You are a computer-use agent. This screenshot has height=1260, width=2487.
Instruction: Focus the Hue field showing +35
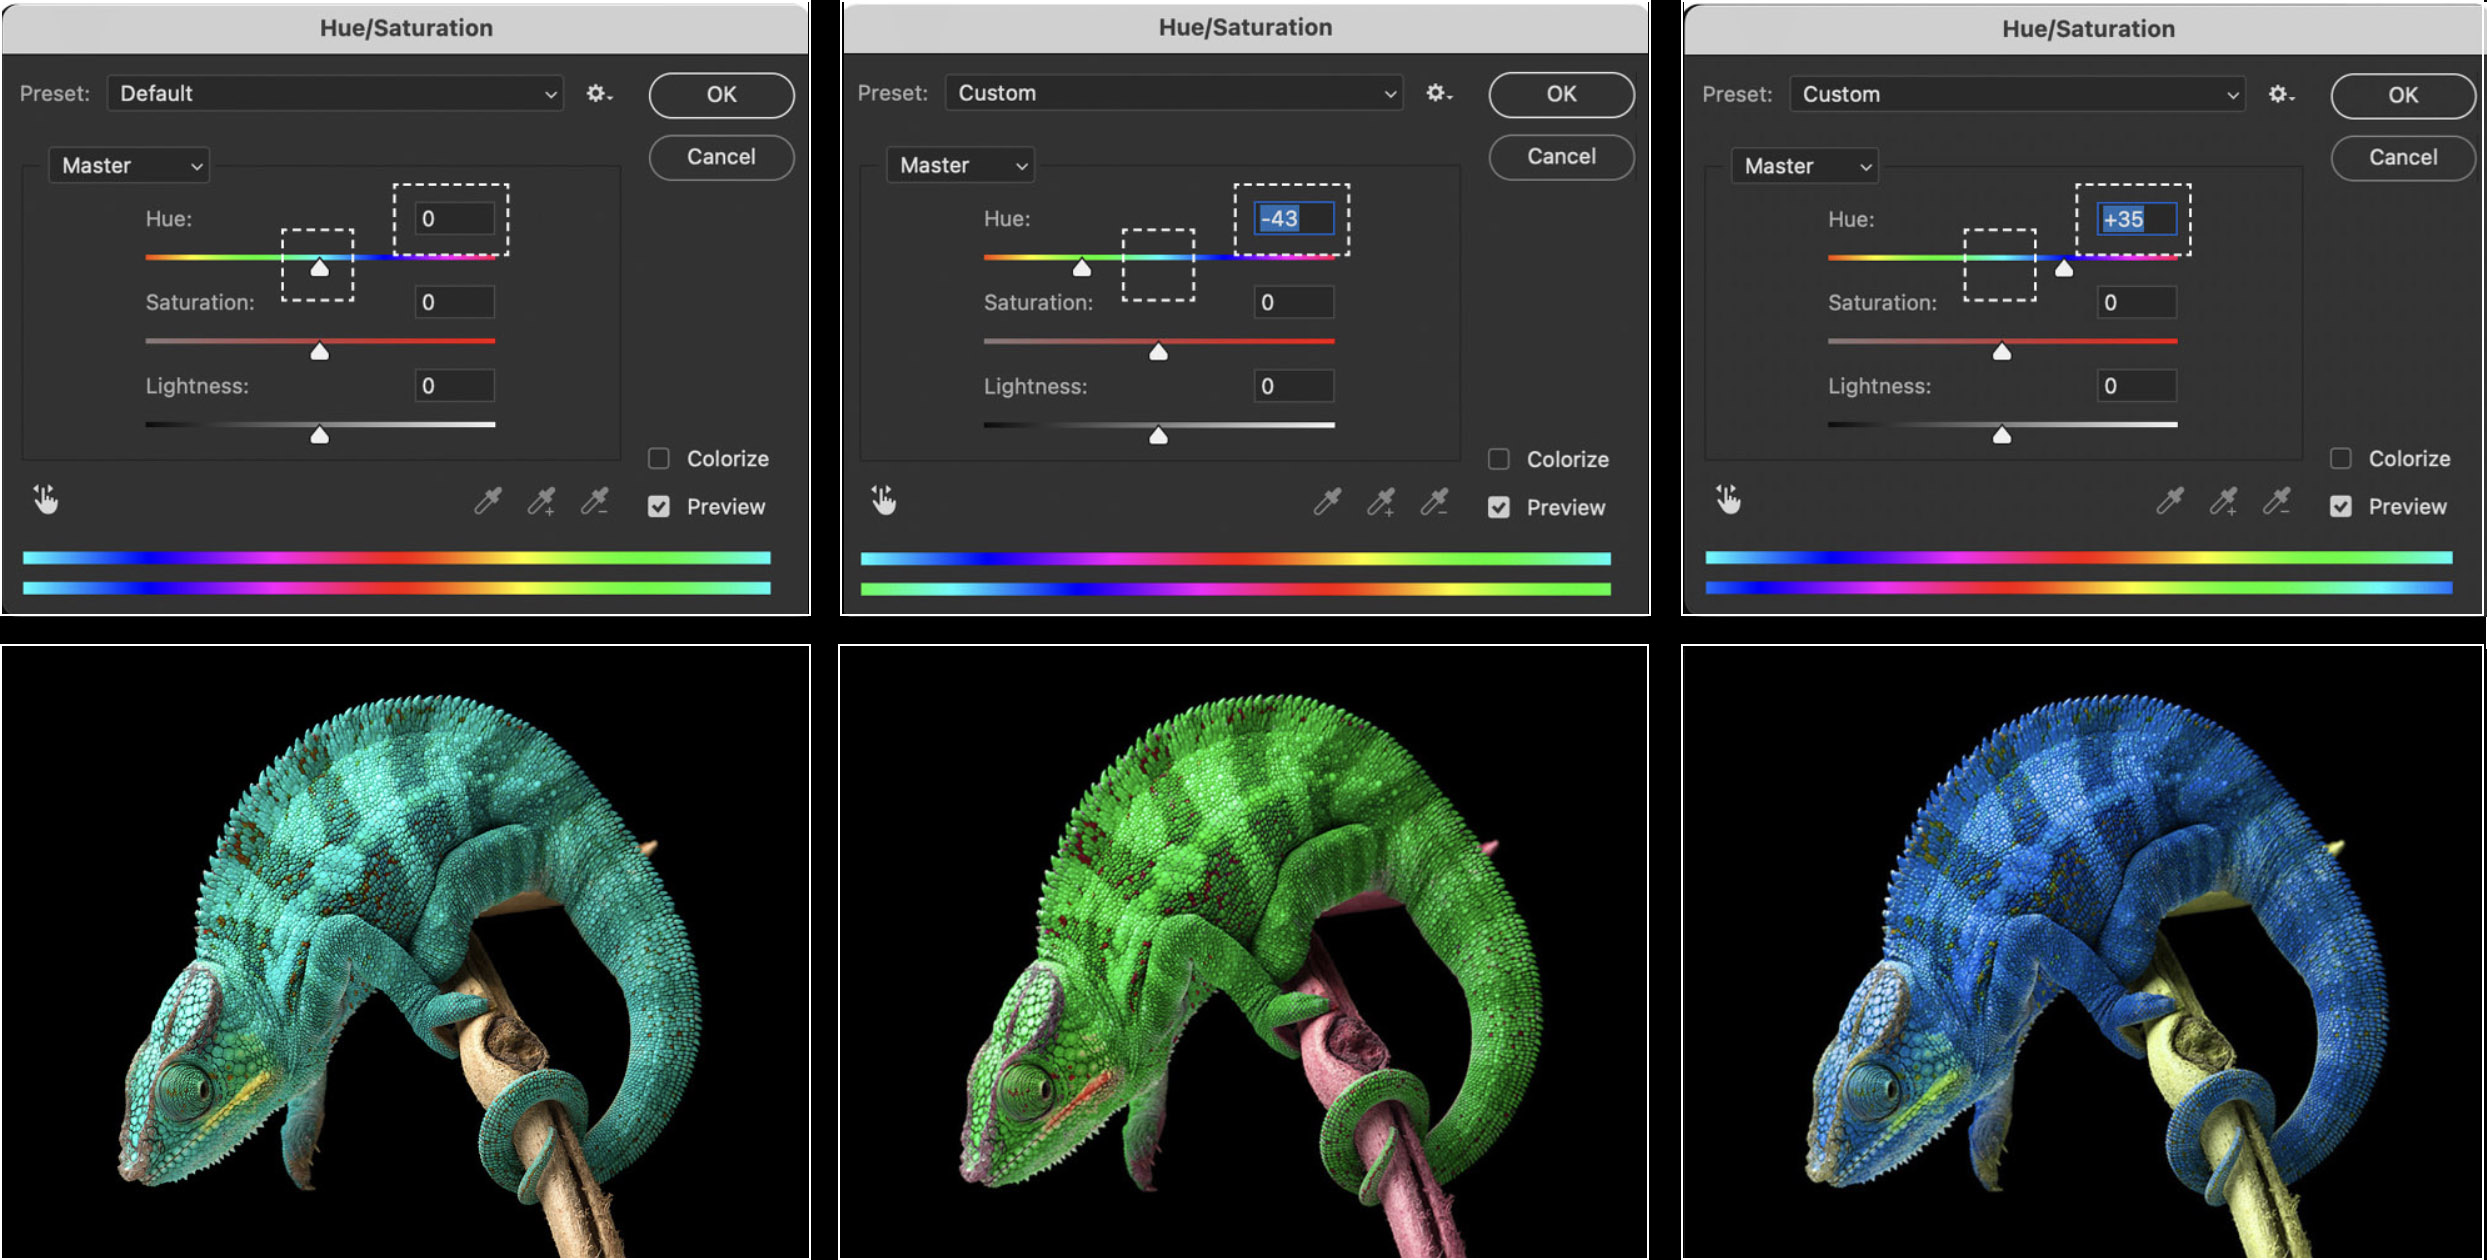click(2137, 219)
